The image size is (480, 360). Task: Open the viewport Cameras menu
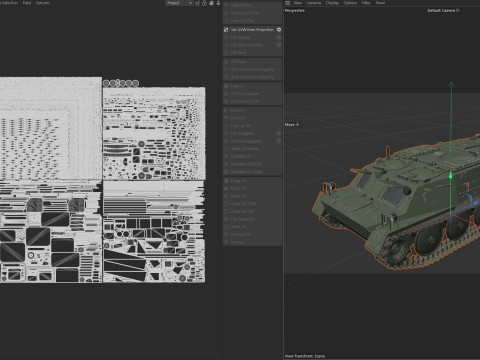tap(314, 3)
